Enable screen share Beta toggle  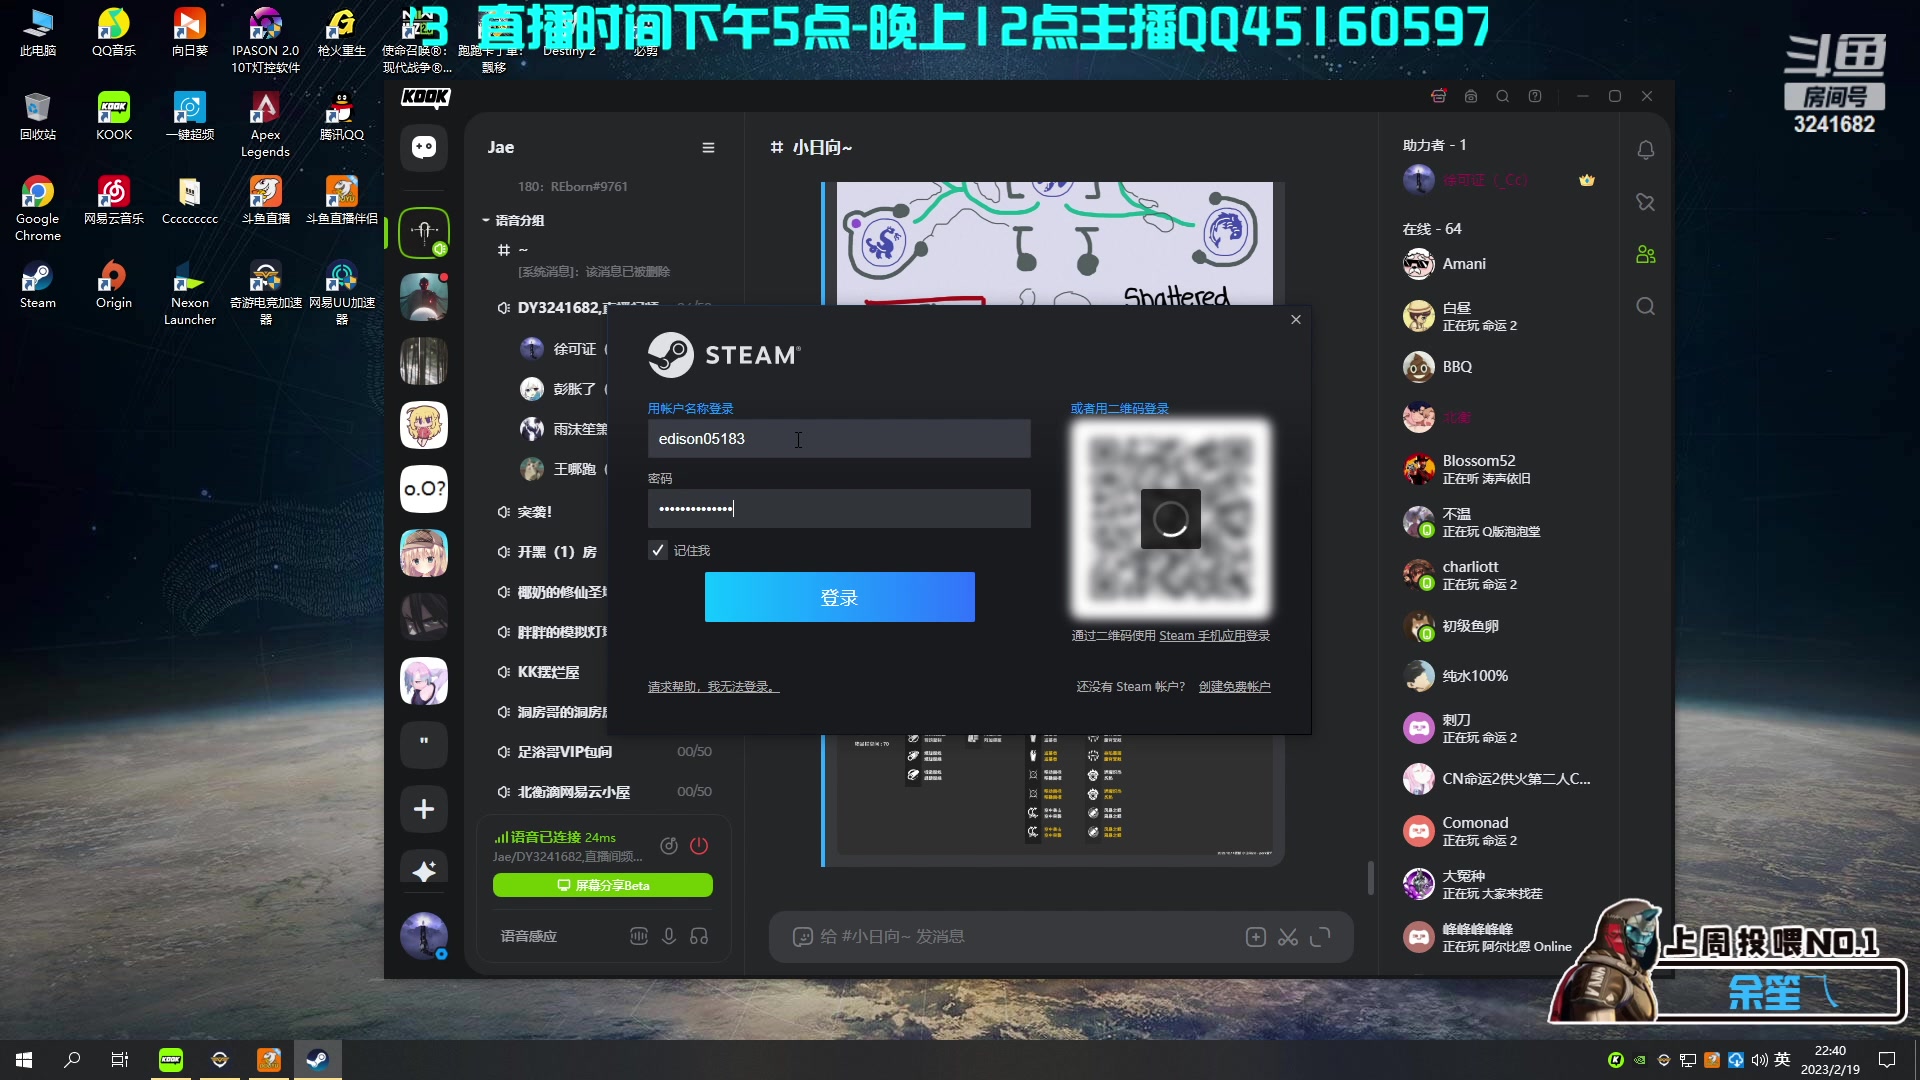tap(604, 885)
